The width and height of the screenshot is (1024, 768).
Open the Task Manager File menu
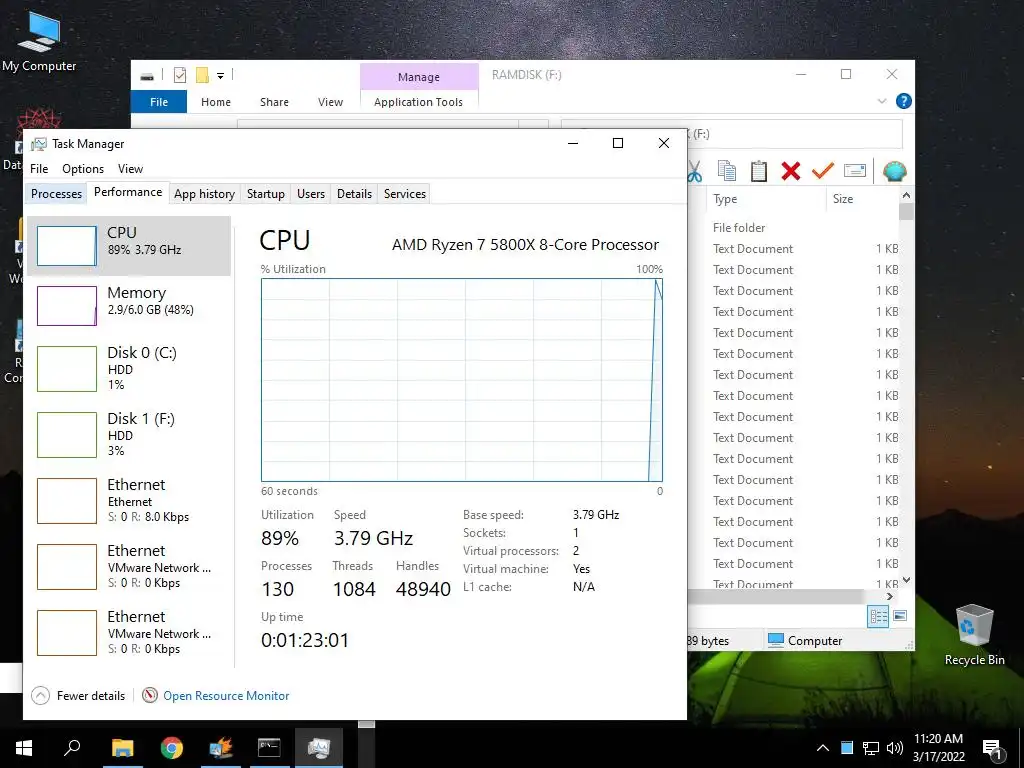point(39,168)
